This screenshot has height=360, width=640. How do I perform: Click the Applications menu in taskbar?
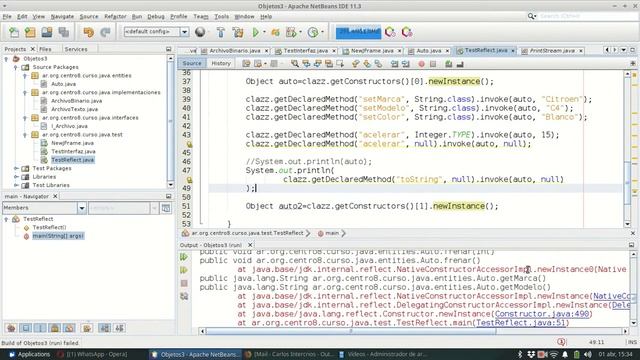29,354
